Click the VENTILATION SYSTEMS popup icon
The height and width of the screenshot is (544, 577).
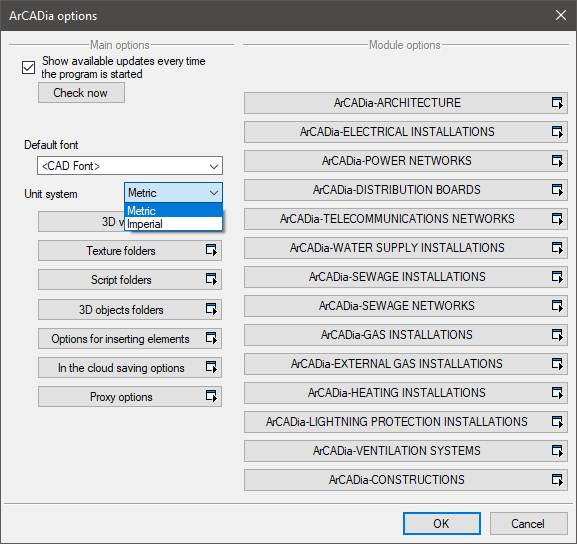coord(557,451)
